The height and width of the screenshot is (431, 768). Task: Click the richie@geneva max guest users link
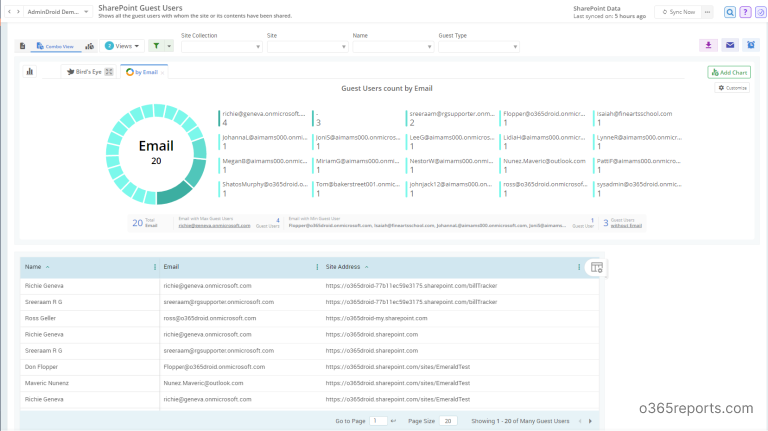(214, 226)
